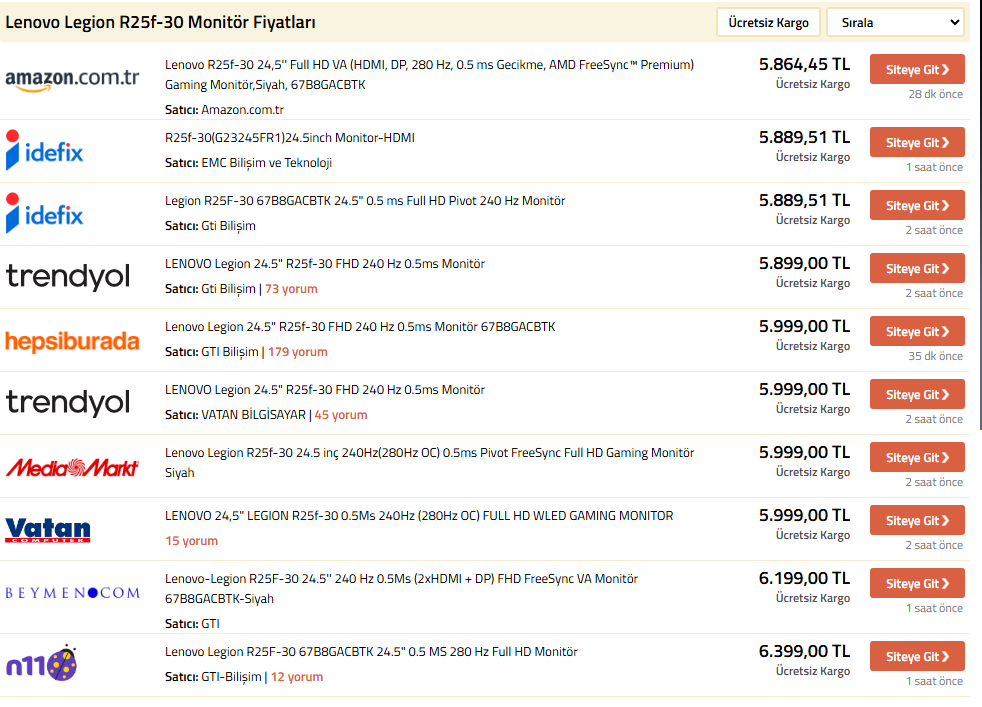This screenshot has width=982, height=707.
Task: Click the 28 dk önce timestamp
Action: [936, 94]
